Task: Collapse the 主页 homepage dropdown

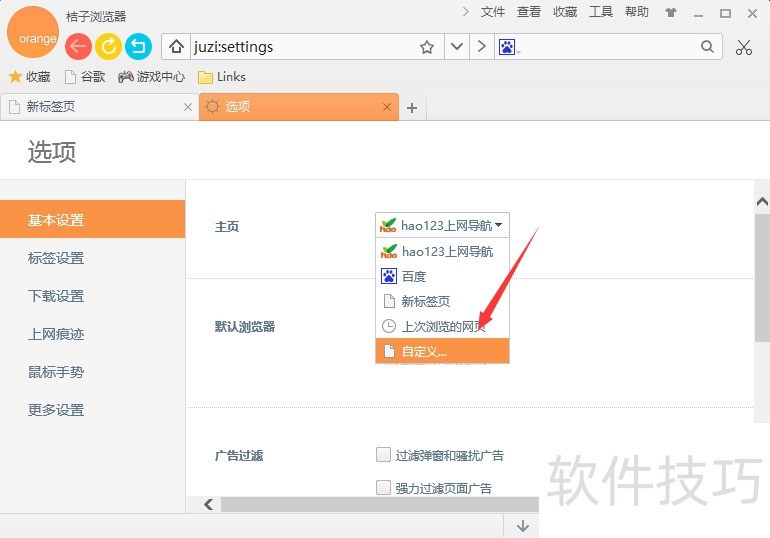Action: coord(442,225)
